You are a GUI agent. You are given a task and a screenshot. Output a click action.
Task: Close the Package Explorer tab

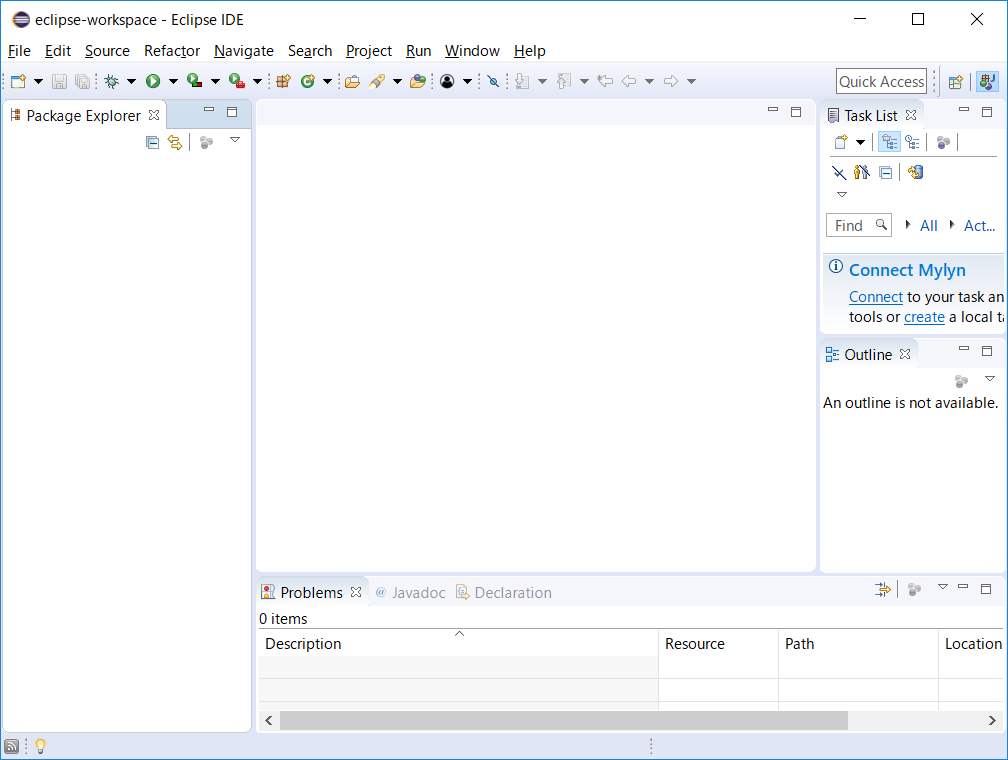(x=154, y=115)
